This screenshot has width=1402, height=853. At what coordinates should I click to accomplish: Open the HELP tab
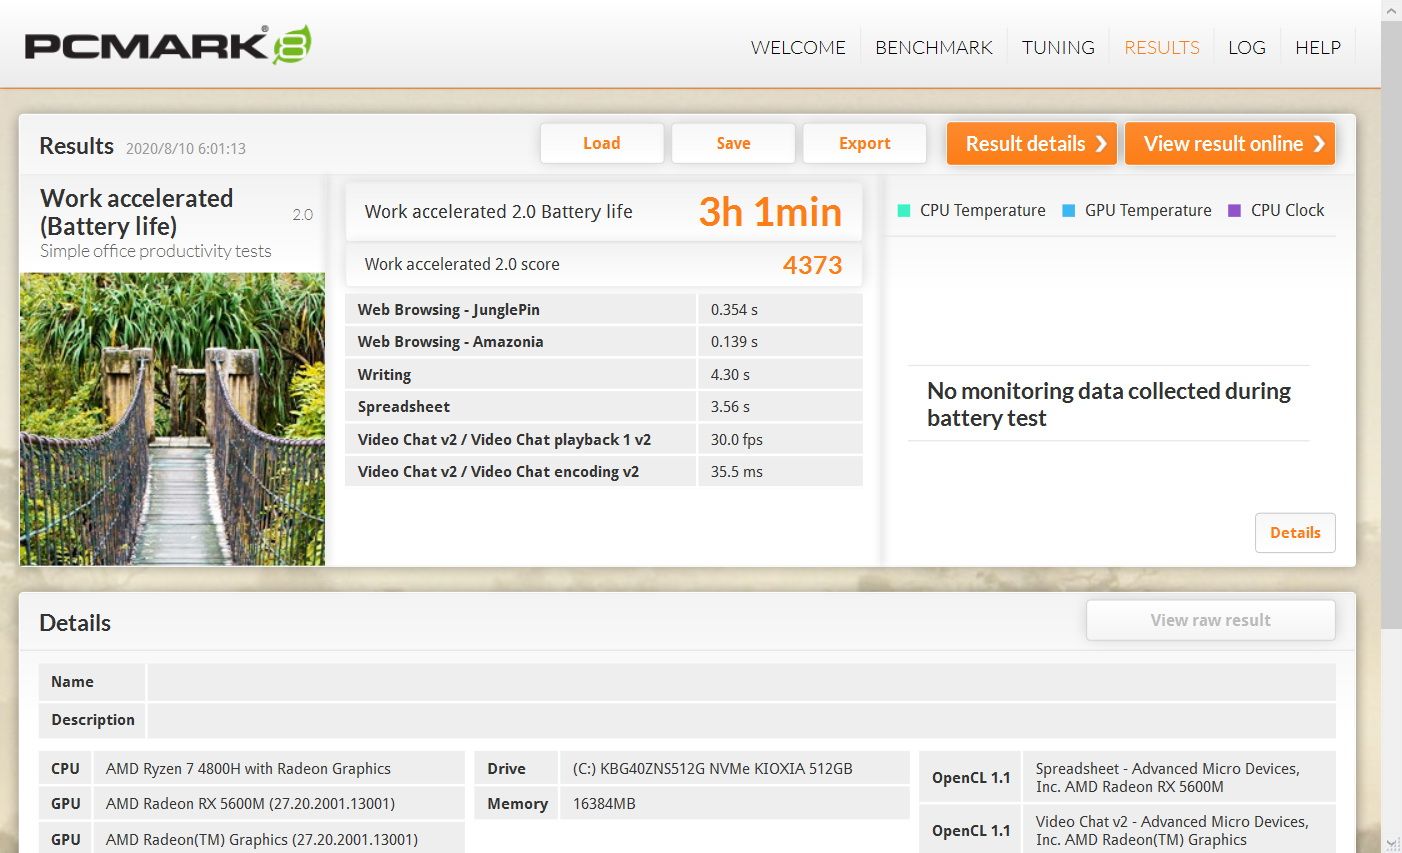point(1318,47)
